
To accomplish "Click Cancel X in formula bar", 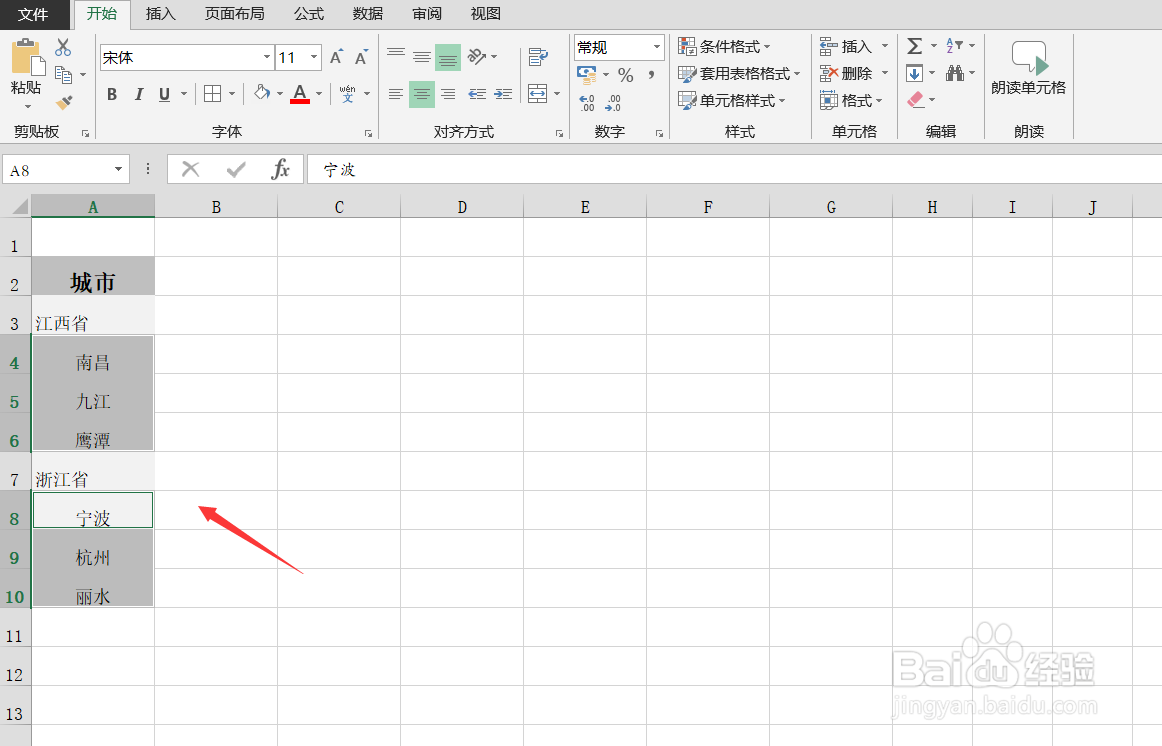I will click(190, 170).
